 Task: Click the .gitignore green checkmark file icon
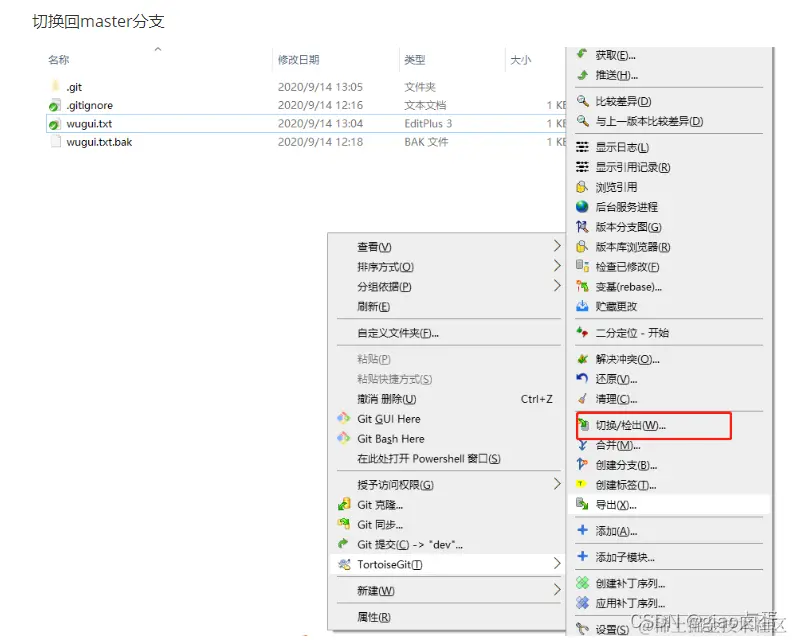pos(55,105)
